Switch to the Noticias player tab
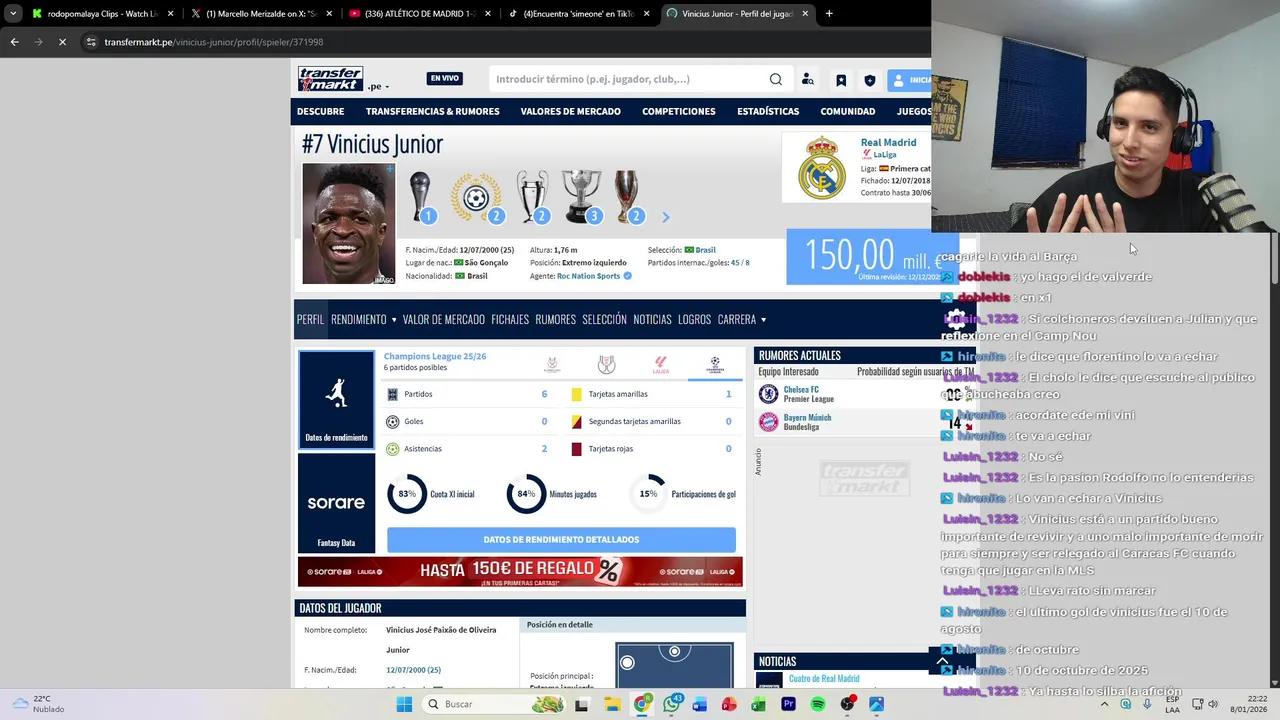Image resolution: width=1280 pixels, height=720 pixels. pos(652,320)
